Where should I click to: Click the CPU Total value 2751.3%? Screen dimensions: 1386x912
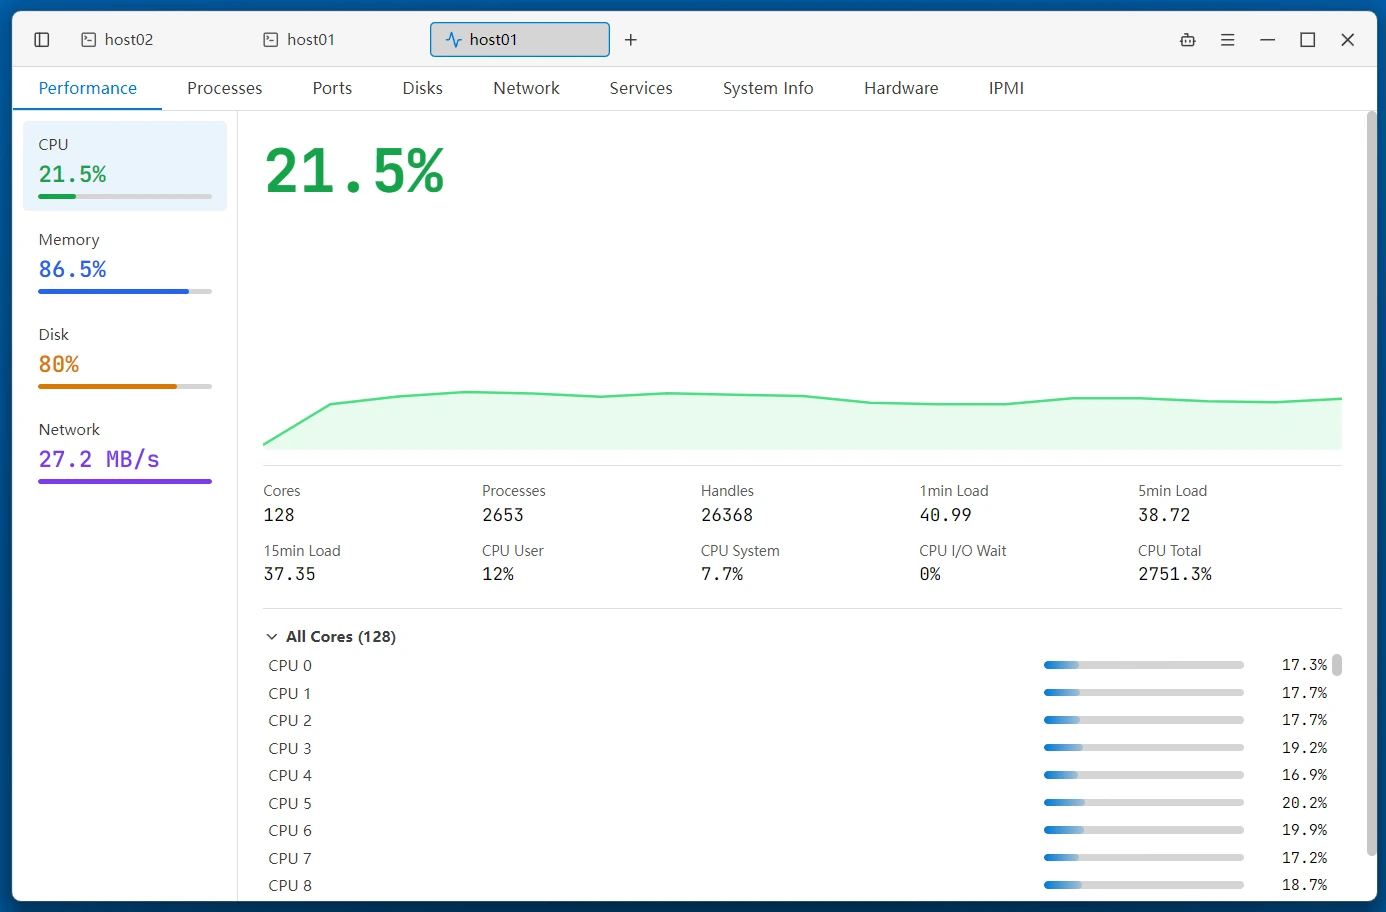1175,574
